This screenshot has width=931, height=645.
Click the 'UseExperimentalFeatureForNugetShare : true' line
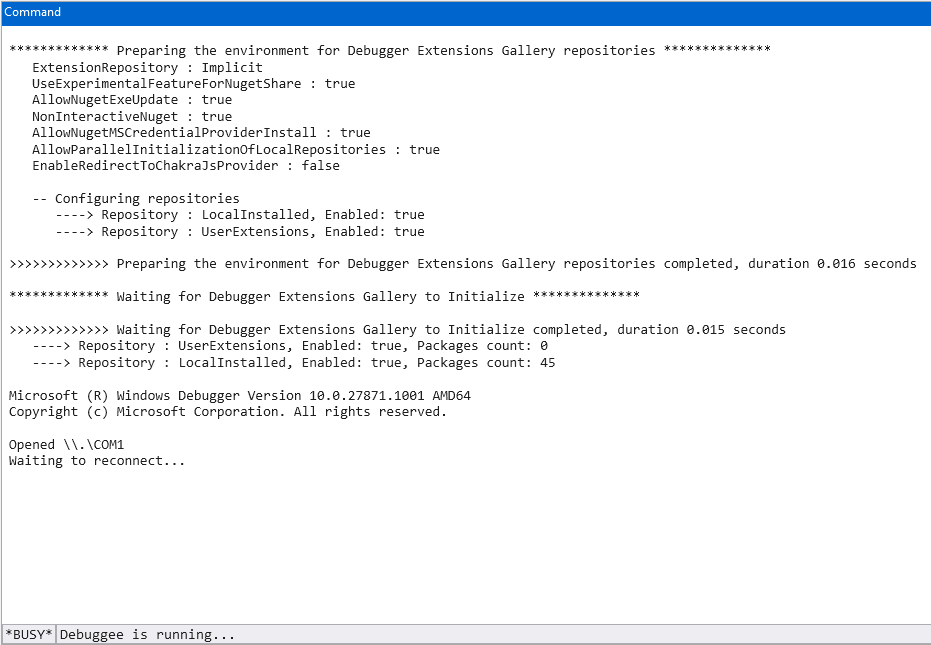(x=193, y=84)
